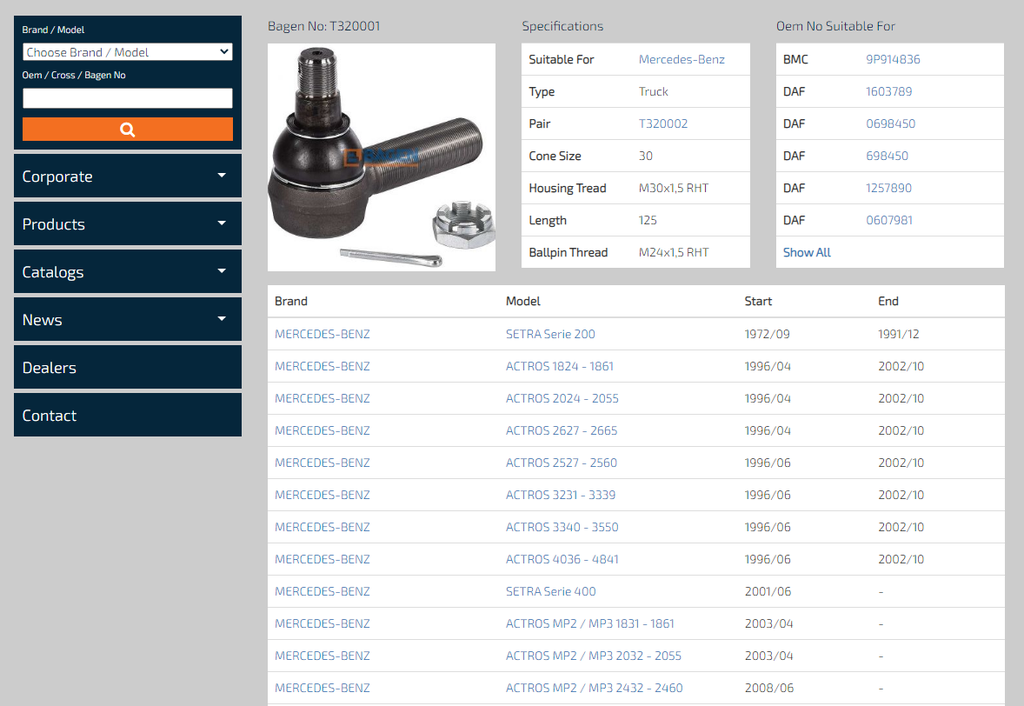Select Housing Tread value M30x1,5 RHT
Viewport: 1024px width, 706px height.
(673, 188)
